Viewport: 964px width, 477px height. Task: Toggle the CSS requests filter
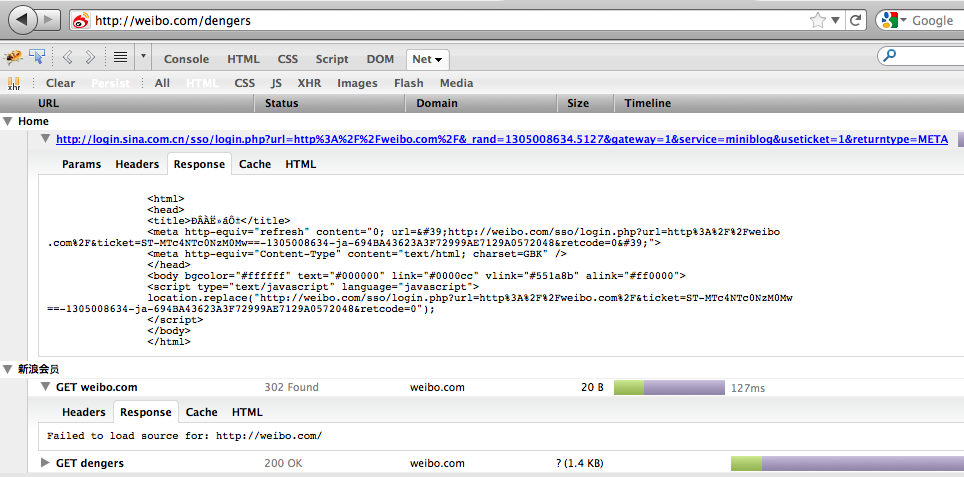(245, 83)
